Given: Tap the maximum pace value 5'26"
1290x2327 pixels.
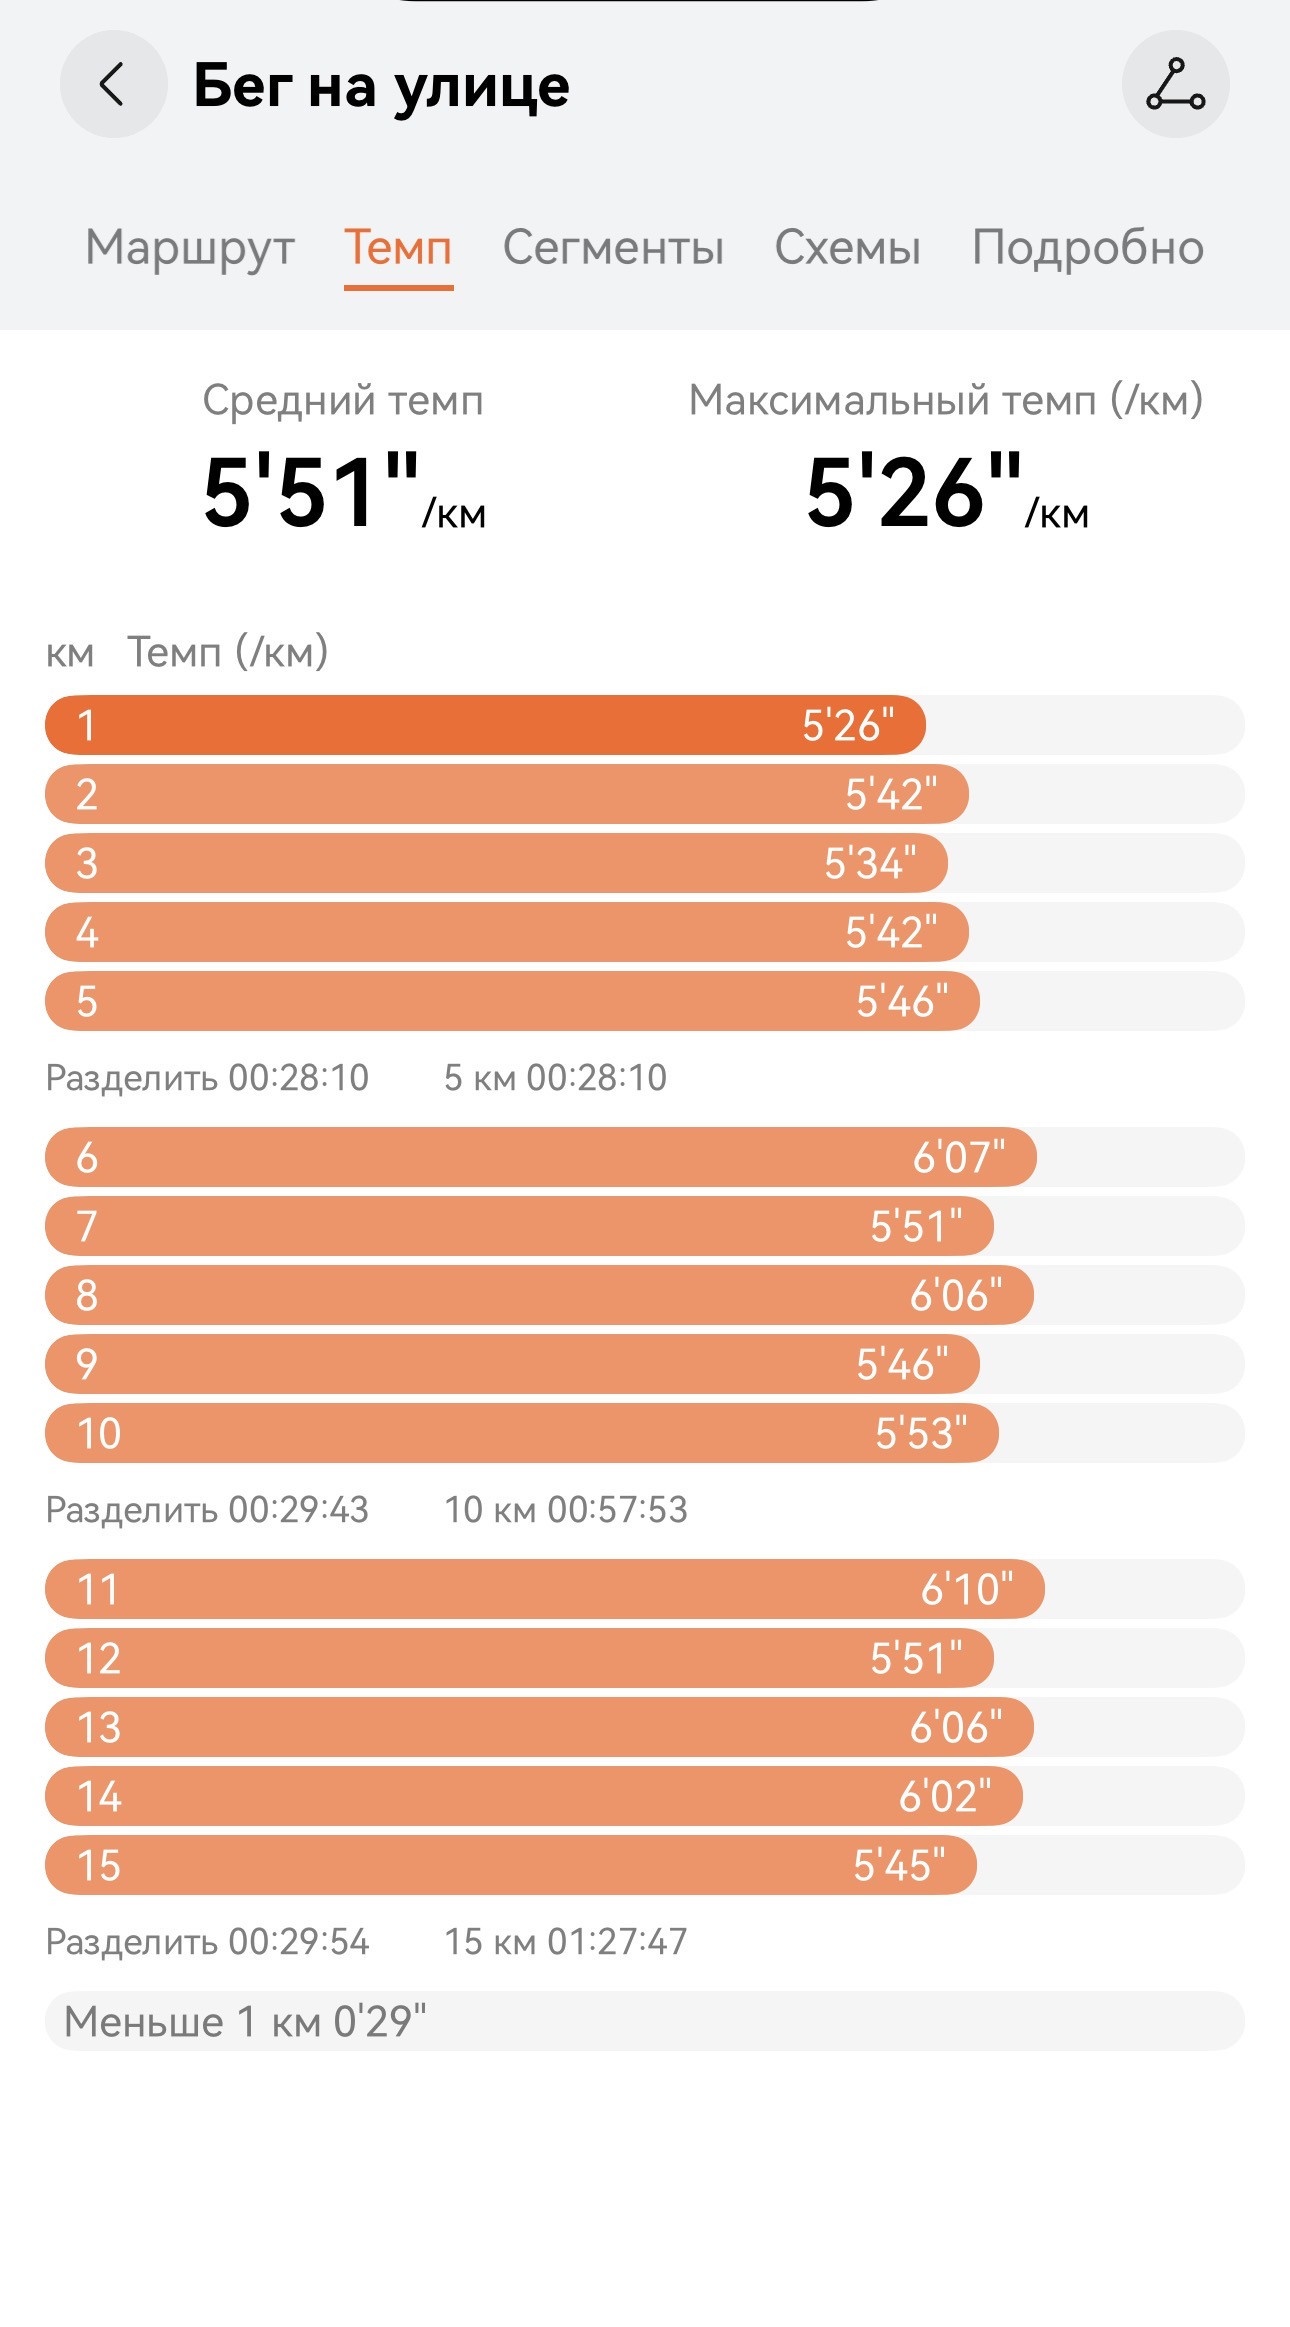Looking at the screenshot, I should click(947, 491).
